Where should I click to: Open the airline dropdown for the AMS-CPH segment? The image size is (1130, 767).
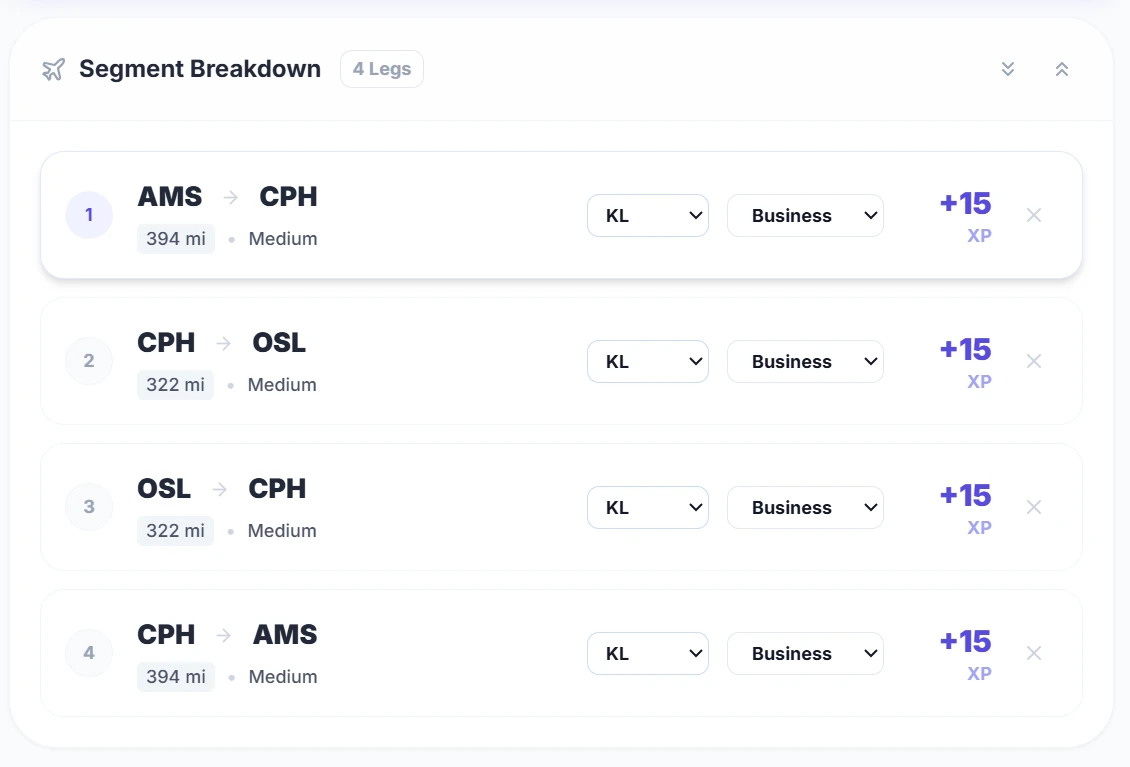(x=647, y=215)
